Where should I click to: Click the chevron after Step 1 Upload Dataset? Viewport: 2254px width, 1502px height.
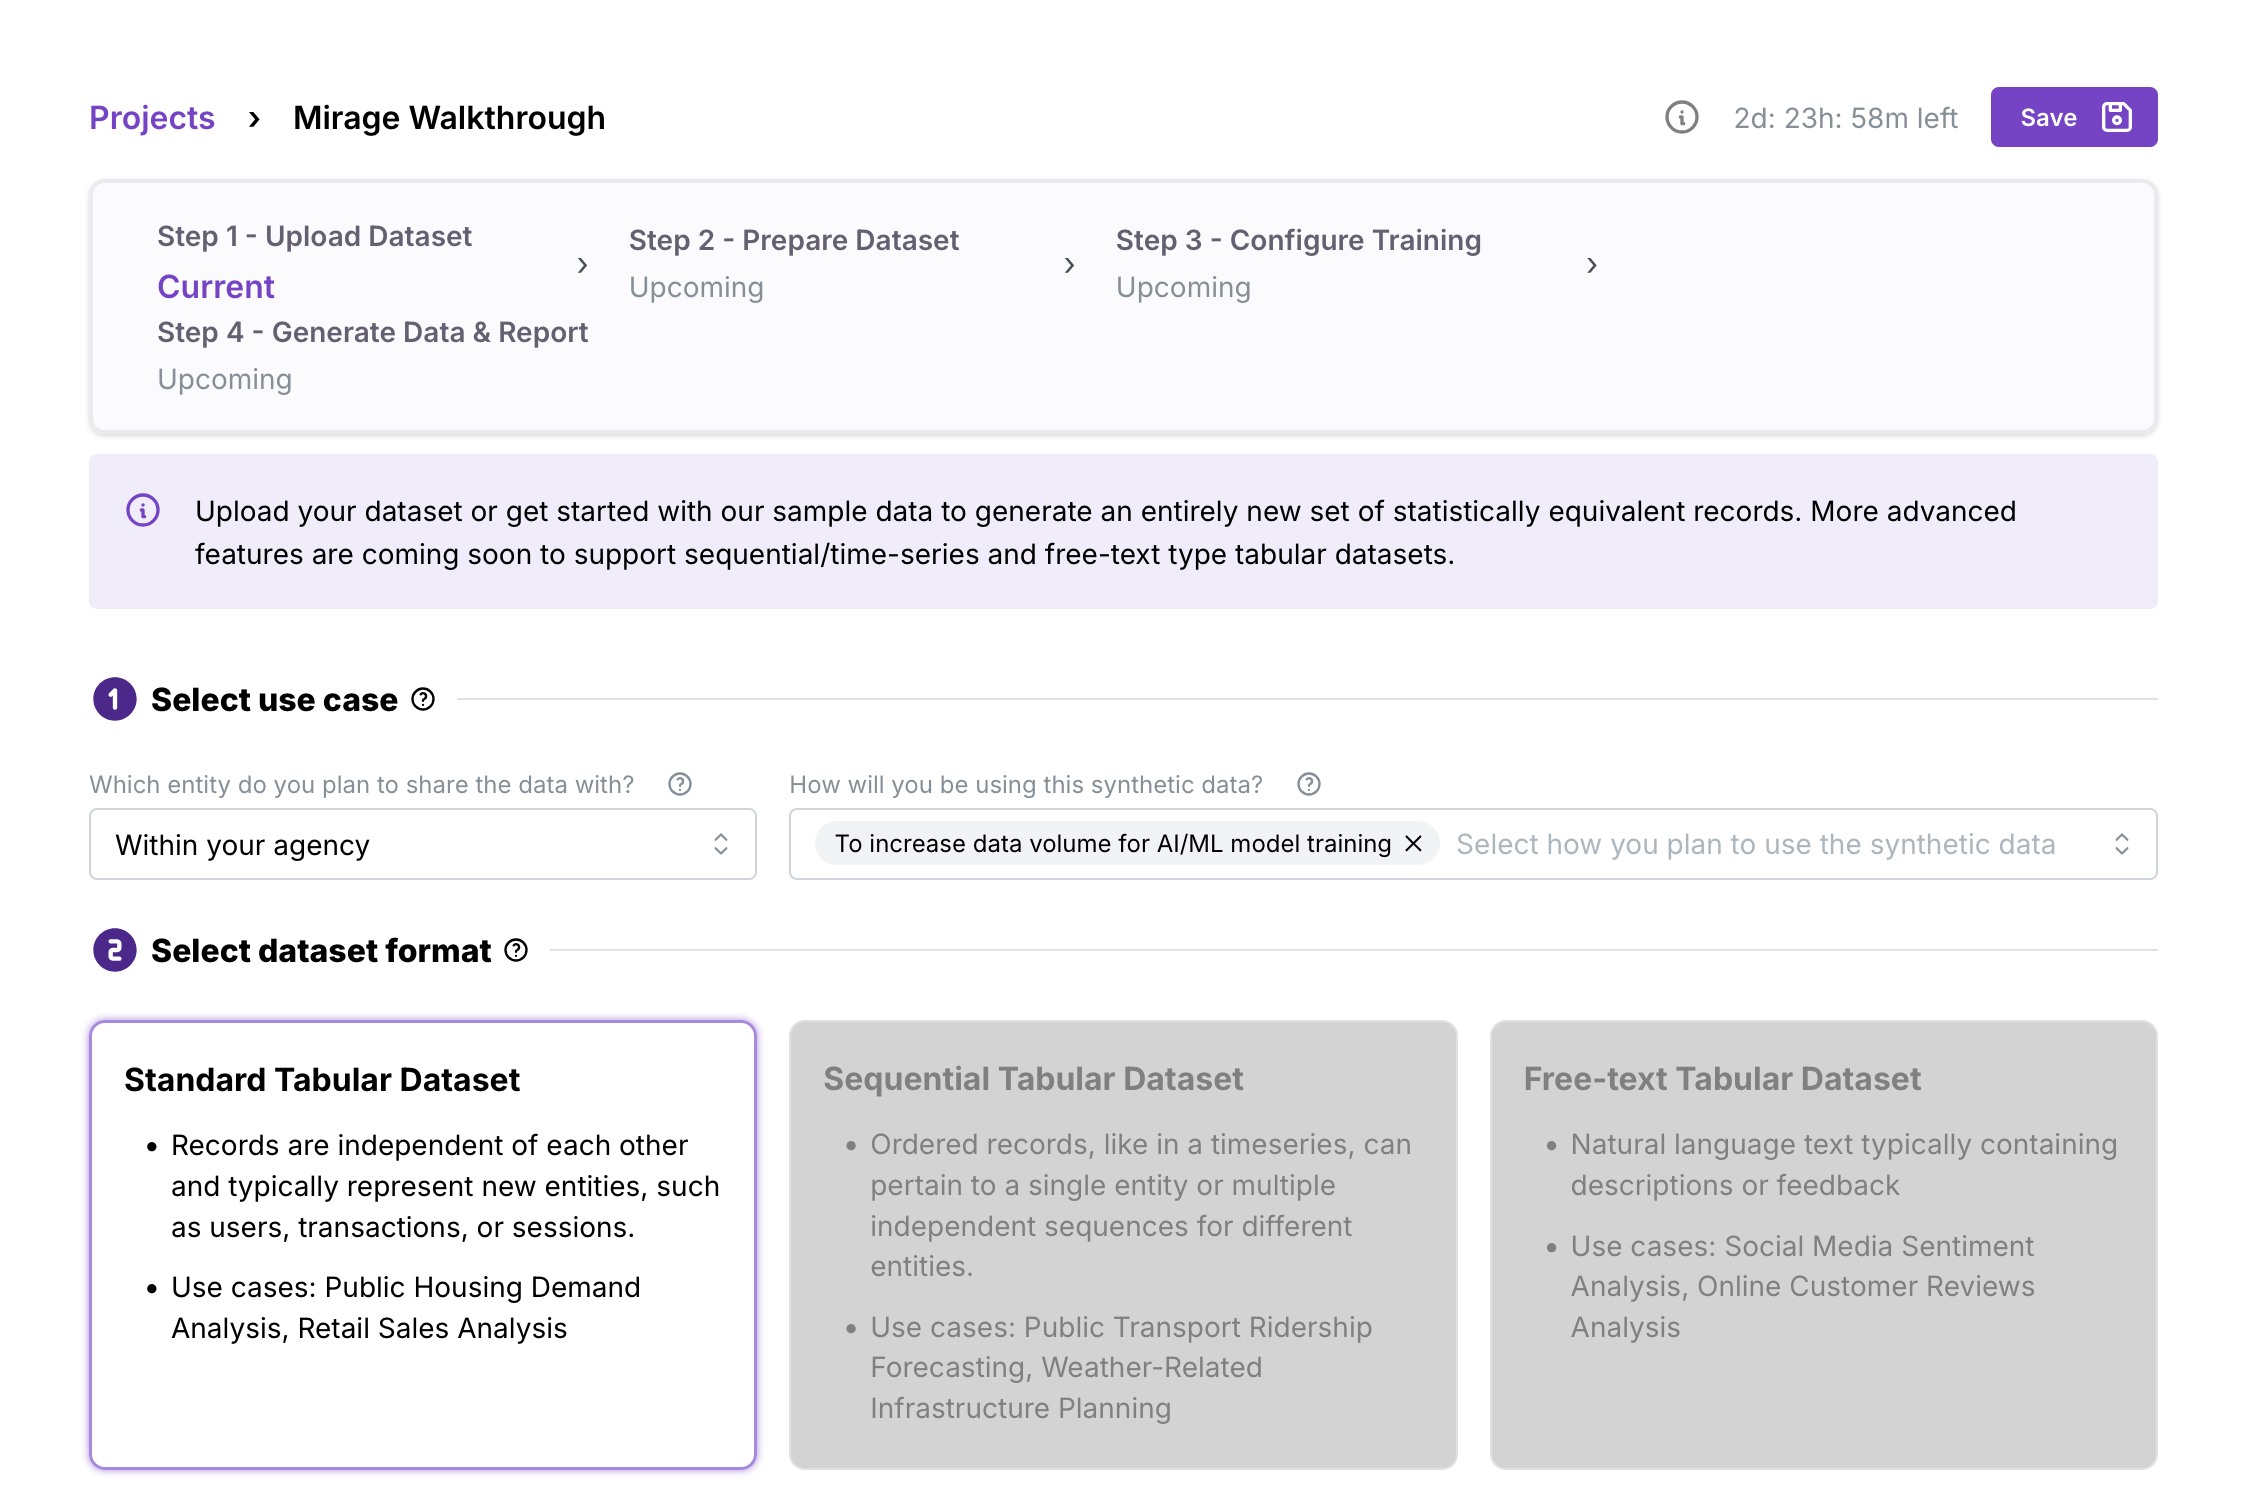pyautogui.click(x=582, y=265)
